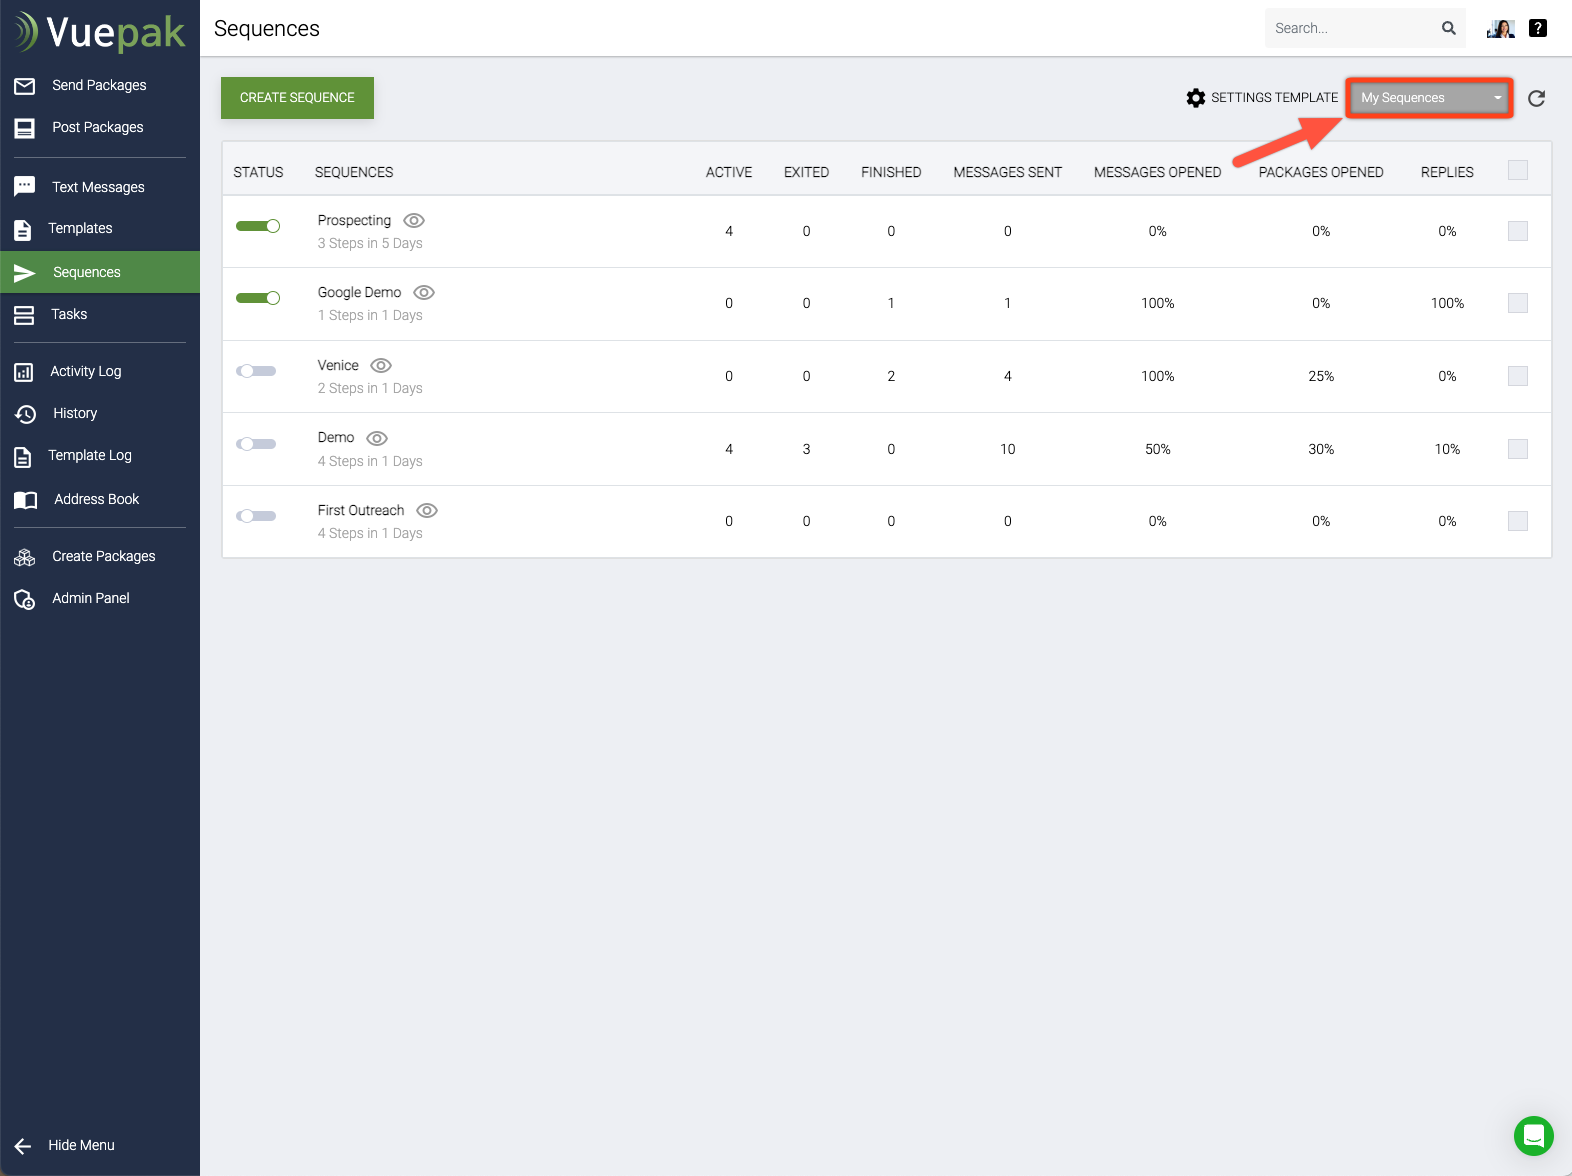Viewport: 1572px width, 1176px height.
Task: Open the green chat support bubble
Action: coord(1533,1136)
